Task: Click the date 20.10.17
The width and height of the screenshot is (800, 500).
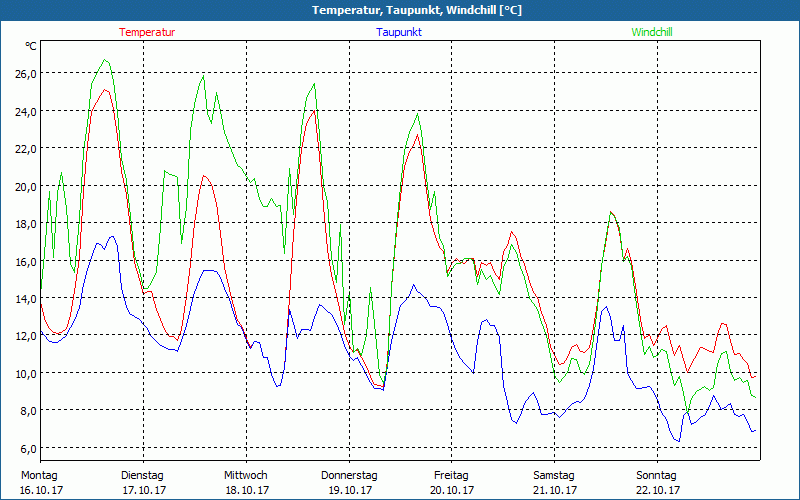Action: click(x=452, y=490)
